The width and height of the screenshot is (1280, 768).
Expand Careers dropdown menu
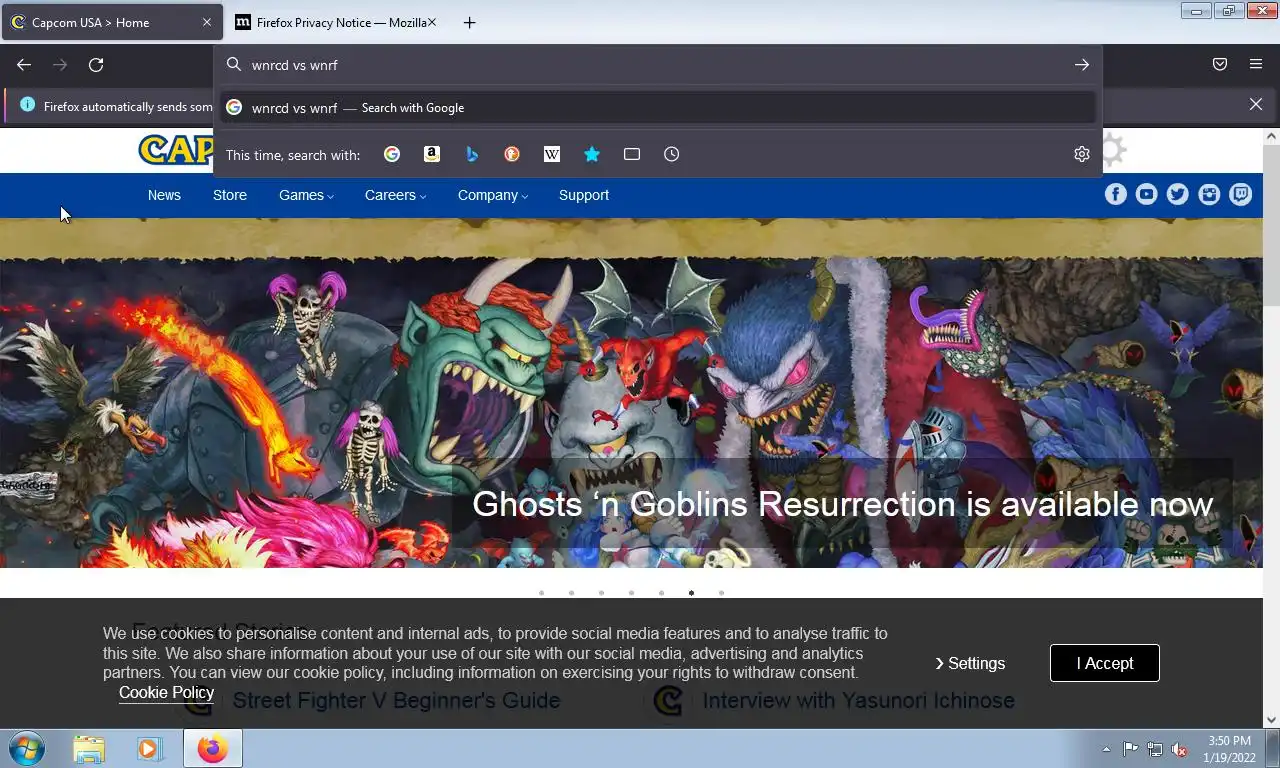point(395,195)
